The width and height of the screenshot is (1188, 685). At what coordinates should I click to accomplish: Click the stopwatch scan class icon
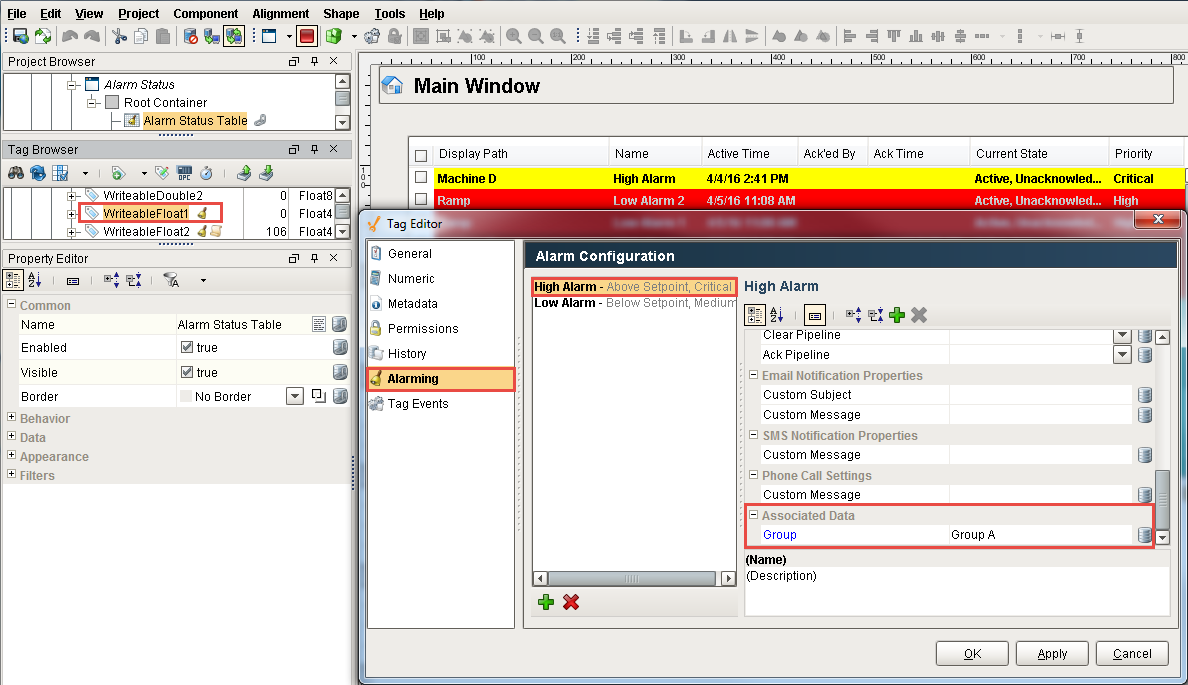click(x=206, y=174)
